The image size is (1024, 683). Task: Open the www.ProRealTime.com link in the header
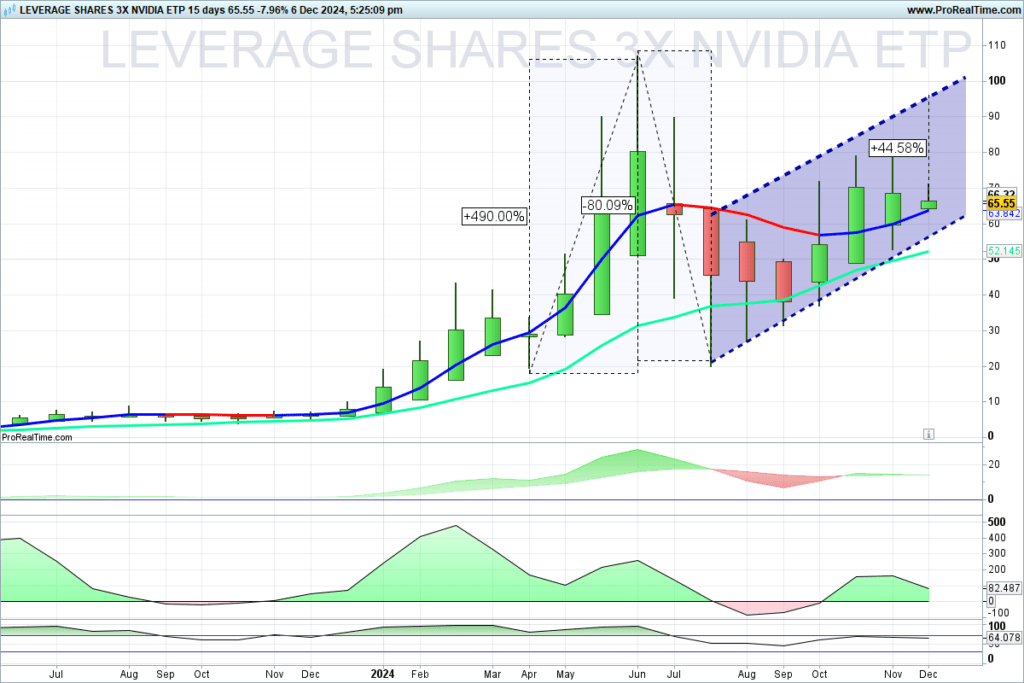(x=963, y=10)
